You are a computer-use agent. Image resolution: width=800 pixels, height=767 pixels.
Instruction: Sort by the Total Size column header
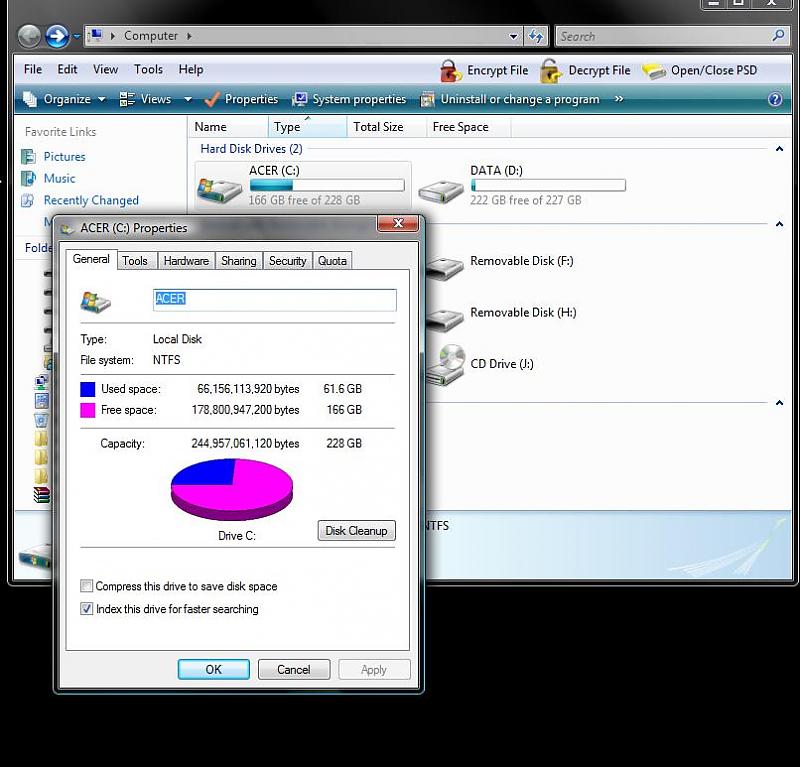coord(386,127)
